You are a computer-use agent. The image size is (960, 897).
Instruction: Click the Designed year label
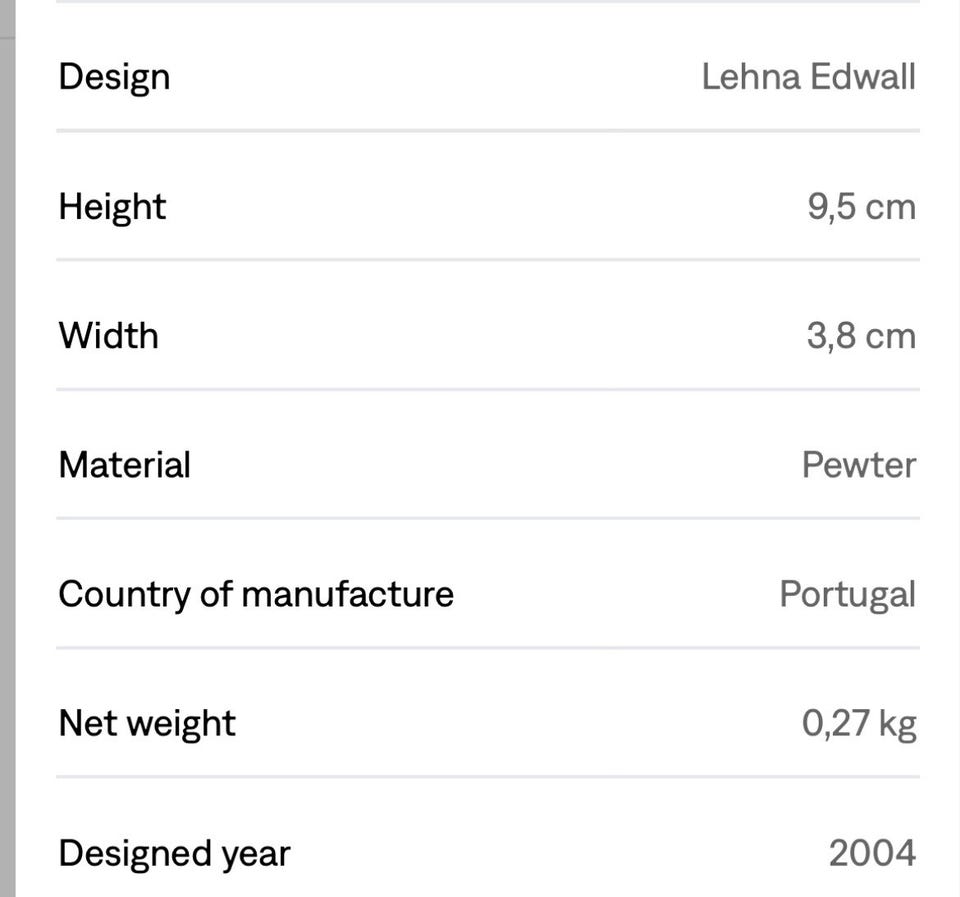(x=174, y=854)
